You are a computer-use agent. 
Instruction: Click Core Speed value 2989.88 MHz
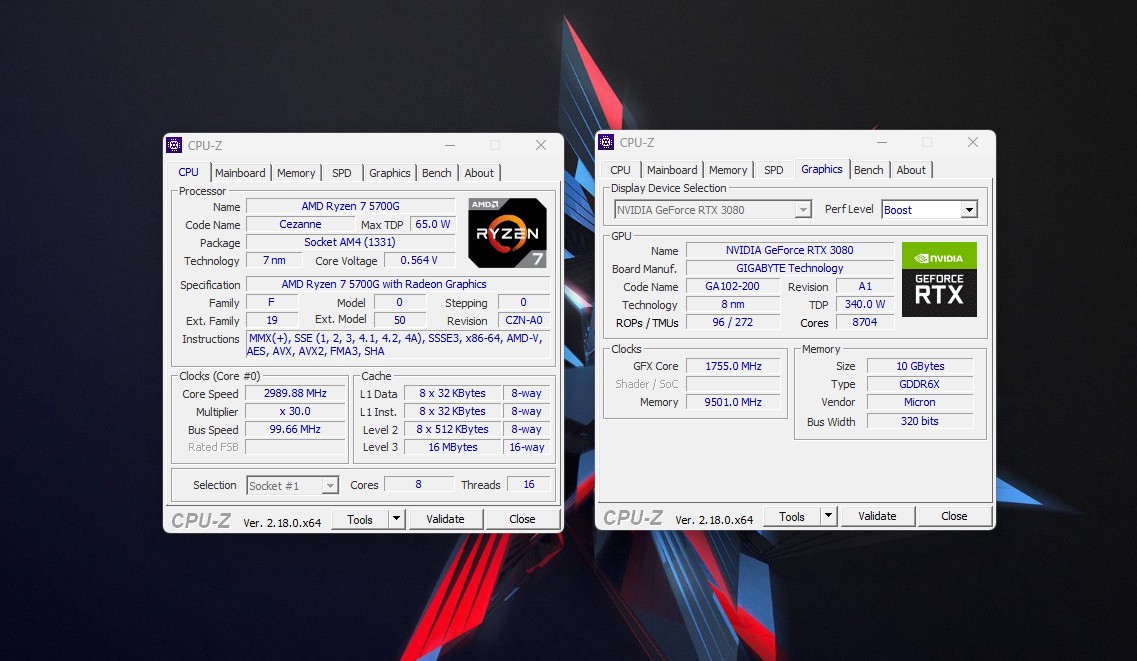295,394
